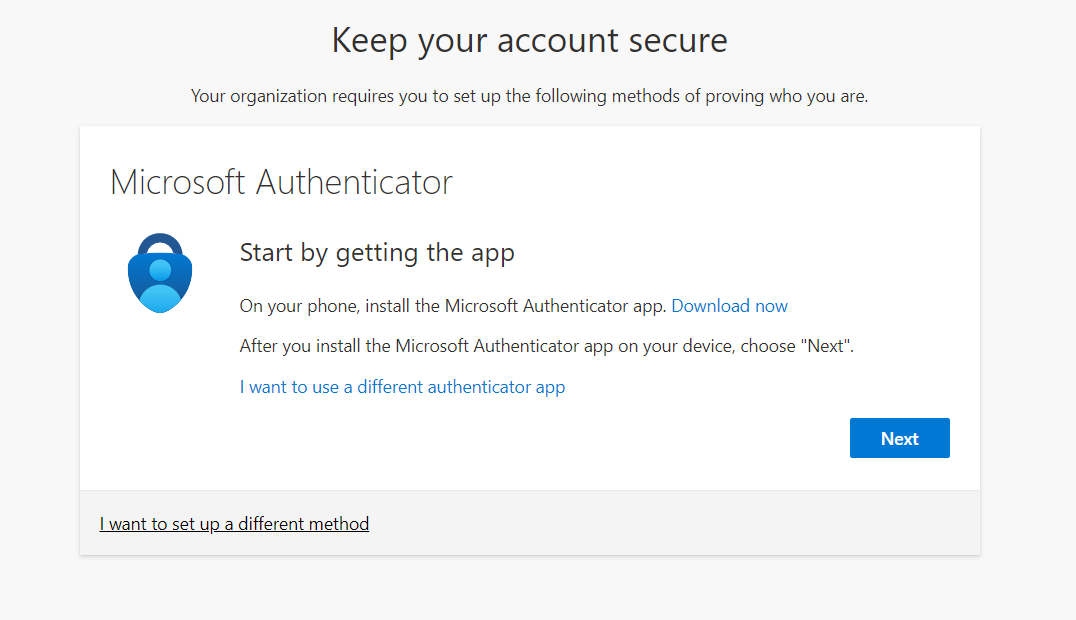Viewport: 1076px width, 620px height.
Task: Click the "Start by getting the app" heading
Action: tap(377, 253)
